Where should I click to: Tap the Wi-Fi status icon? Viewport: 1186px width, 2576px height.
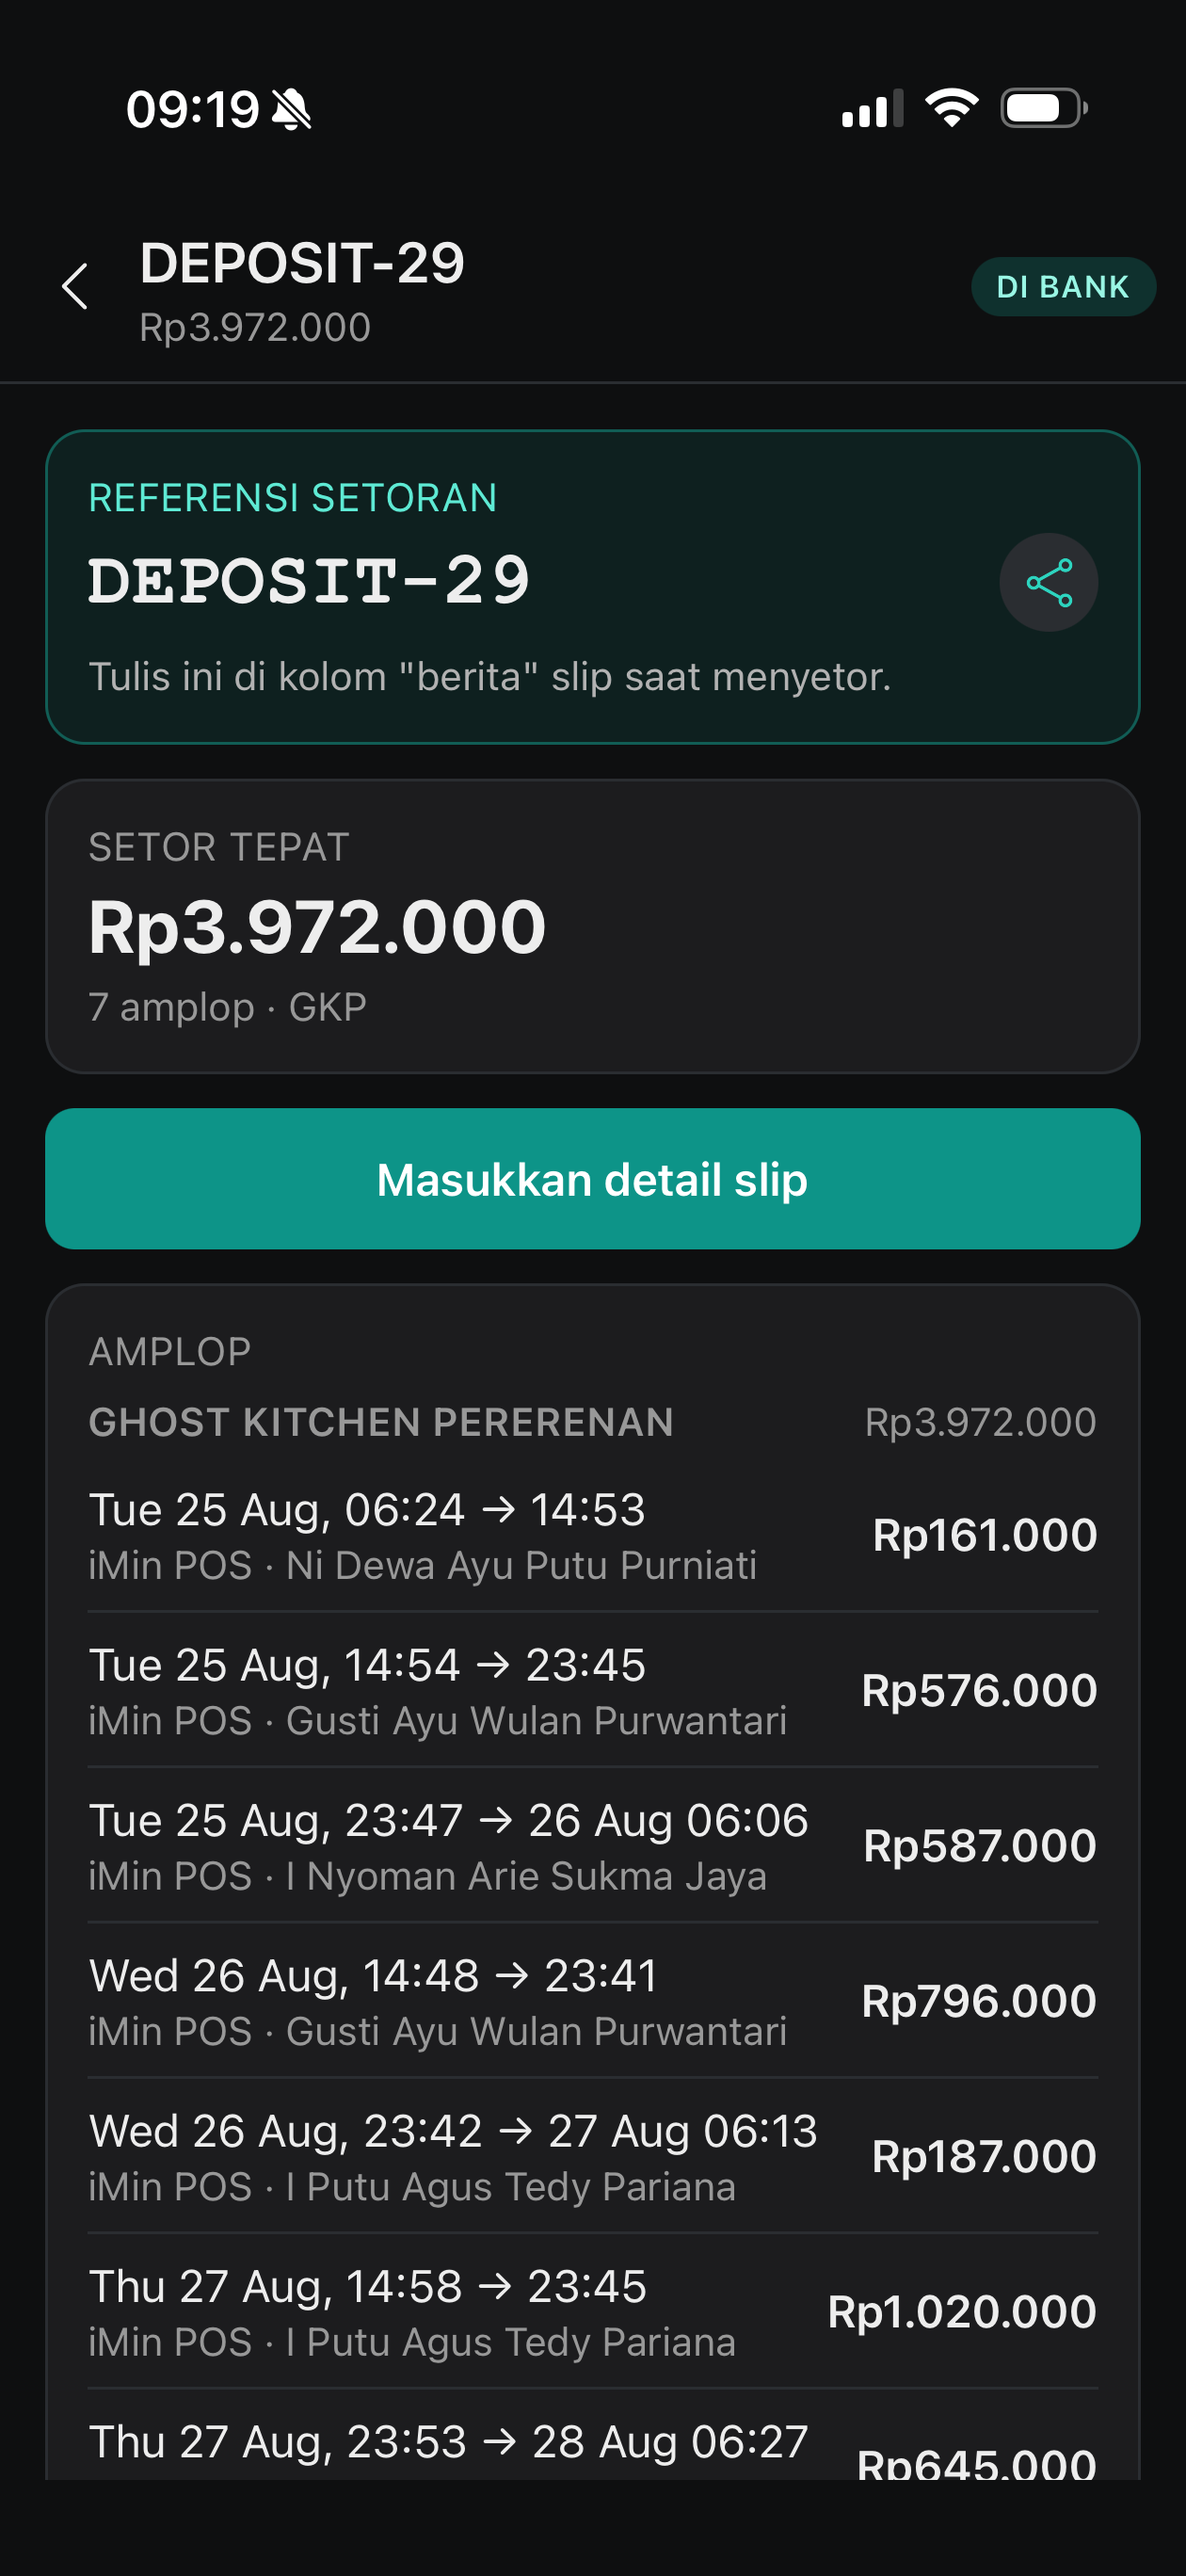(951, 107)
